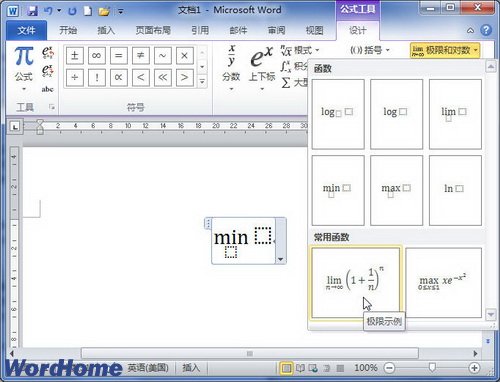The image size is (500, 382).
Task: Switch to the 视图 View tab
Action: click(x=315, y=31)
